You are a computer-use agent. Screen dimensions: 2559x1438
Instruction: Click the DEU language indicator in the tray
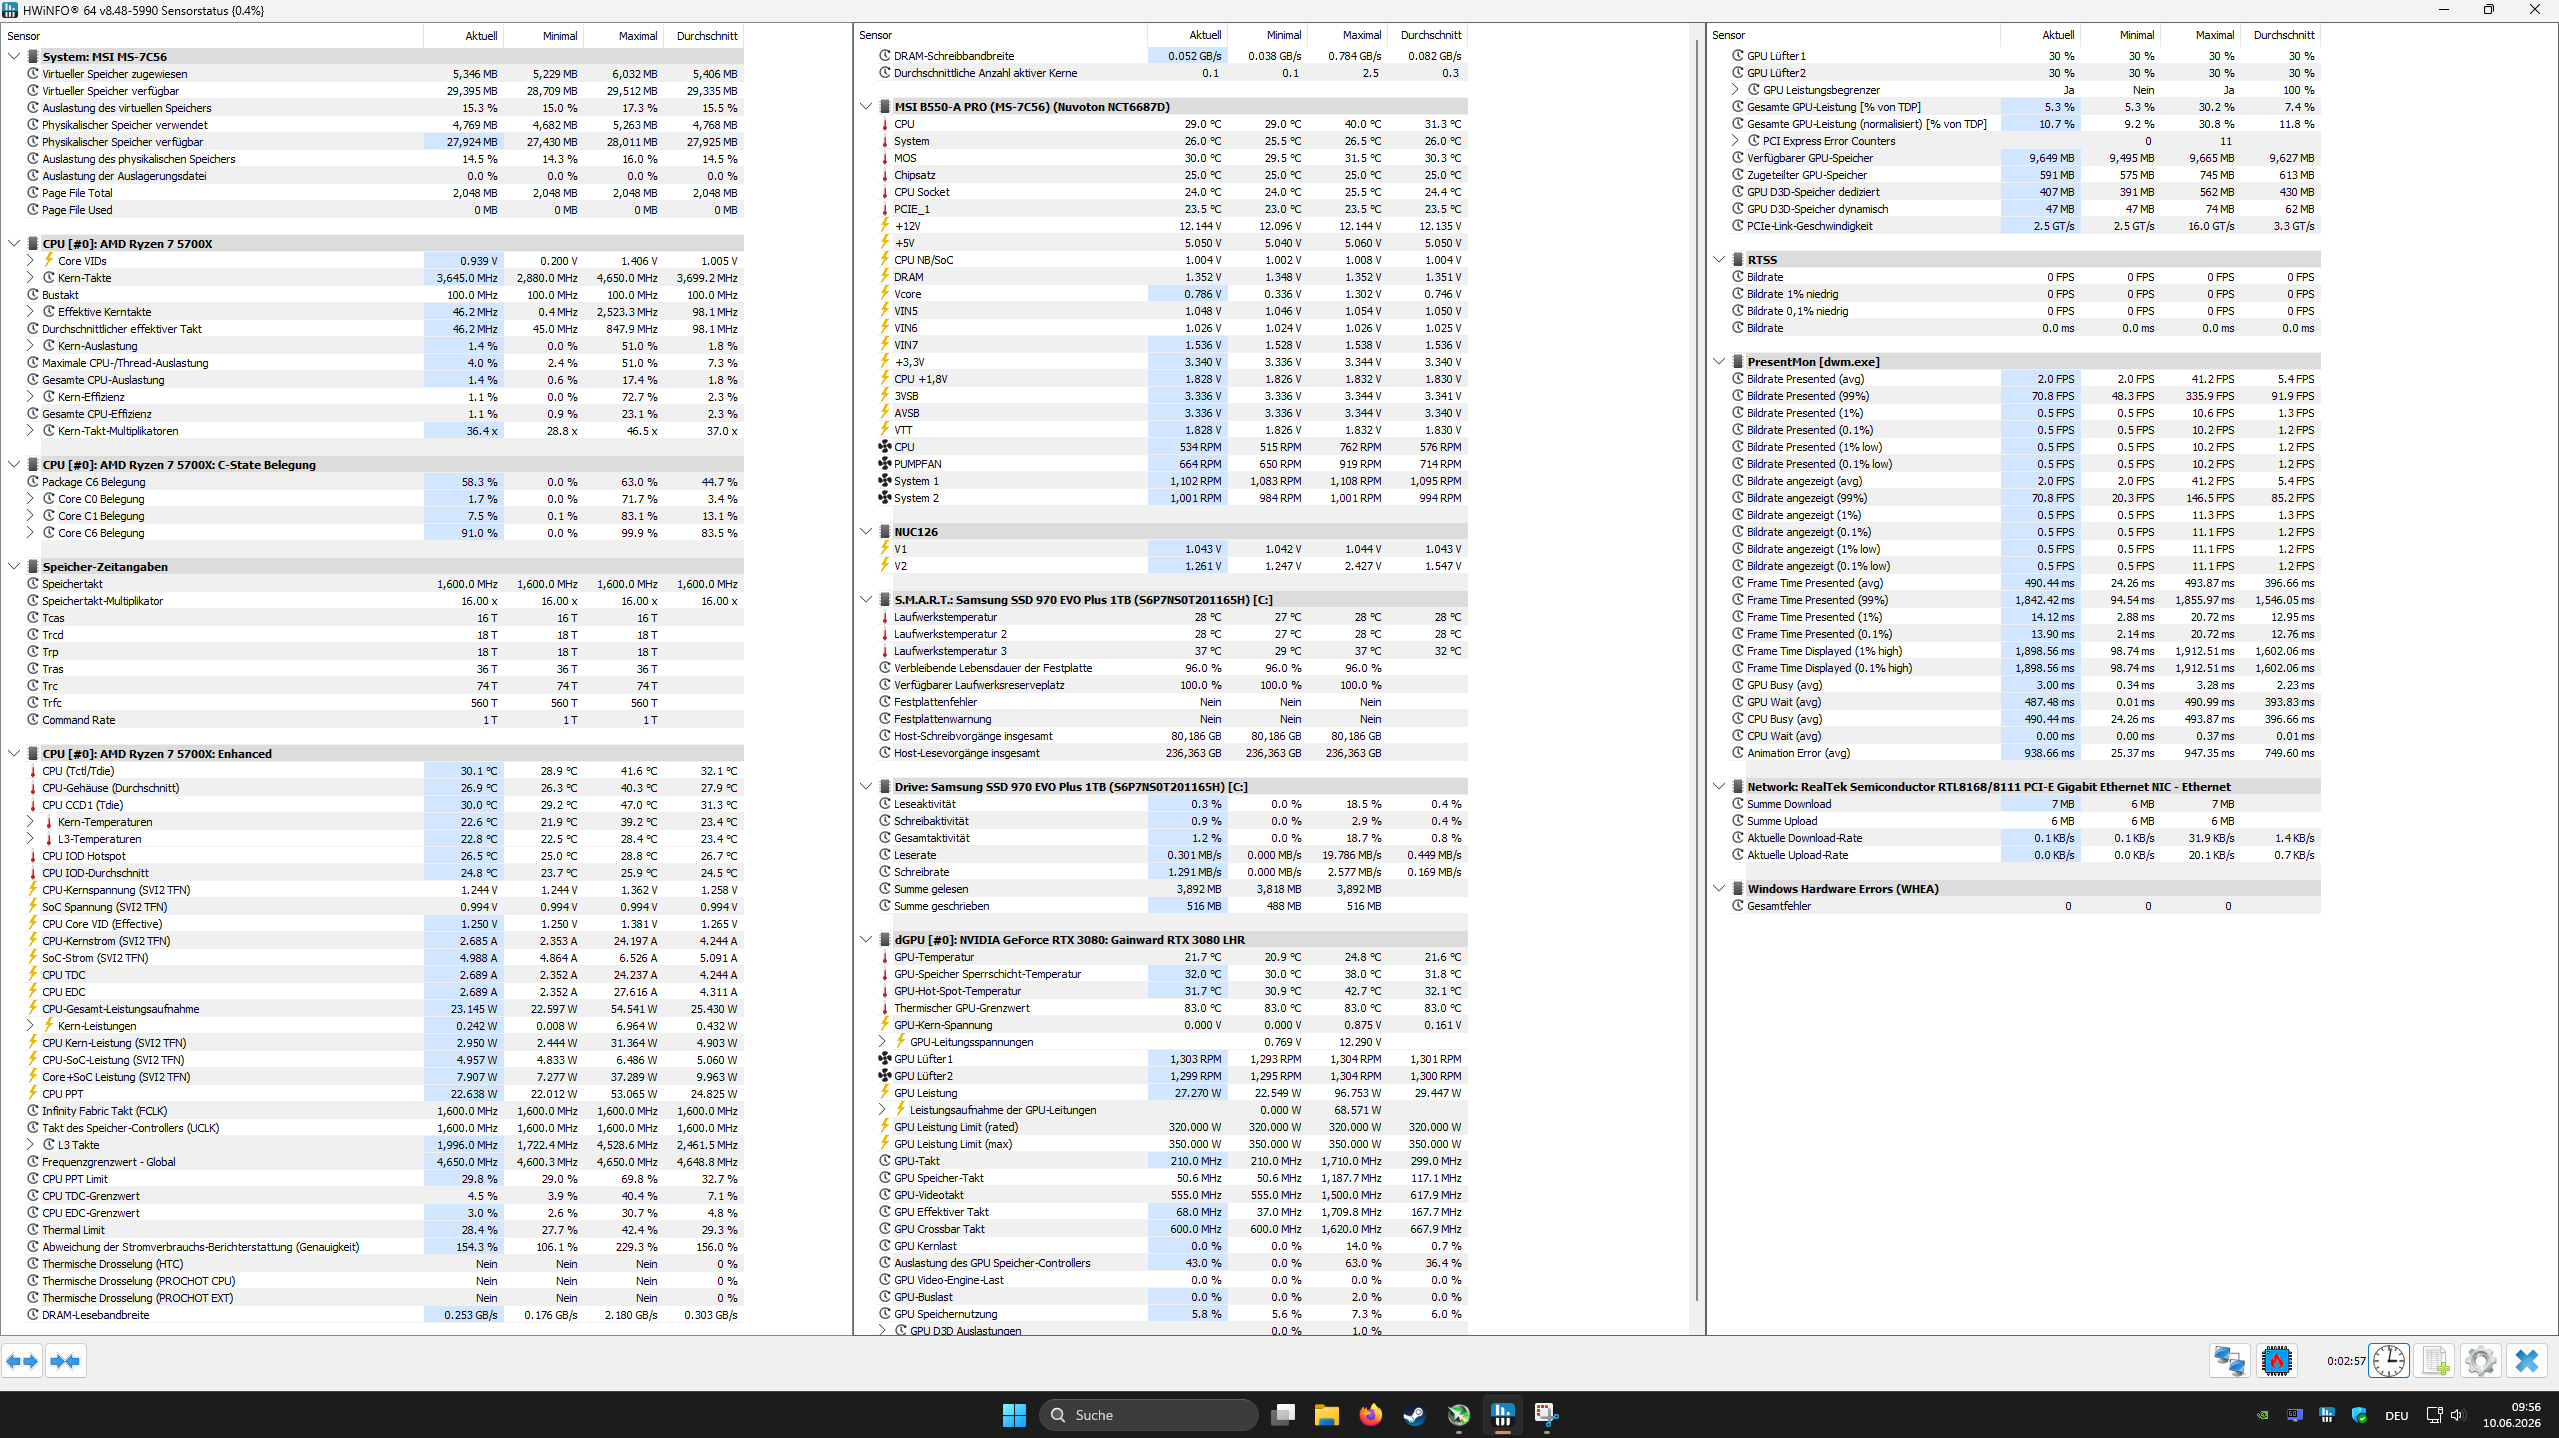(x=2396, y=1415)
